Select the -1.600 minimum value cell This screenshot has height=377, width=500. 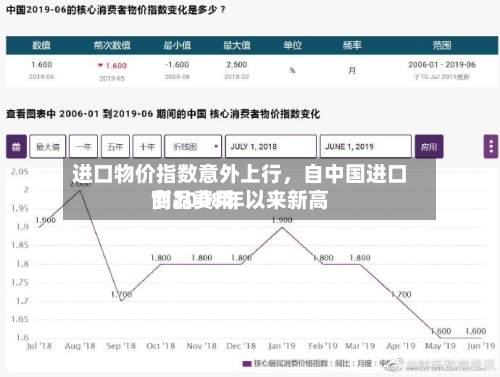click(177, 65)
